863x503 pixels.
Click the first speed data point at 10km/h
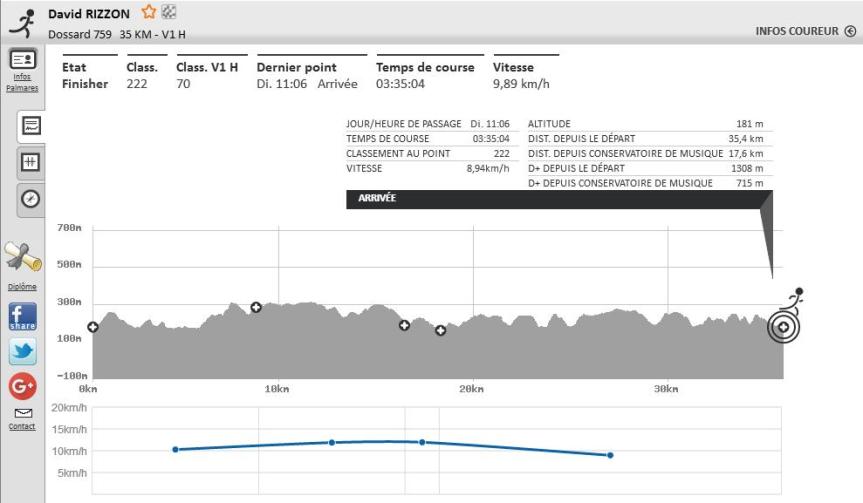point(175,450)
